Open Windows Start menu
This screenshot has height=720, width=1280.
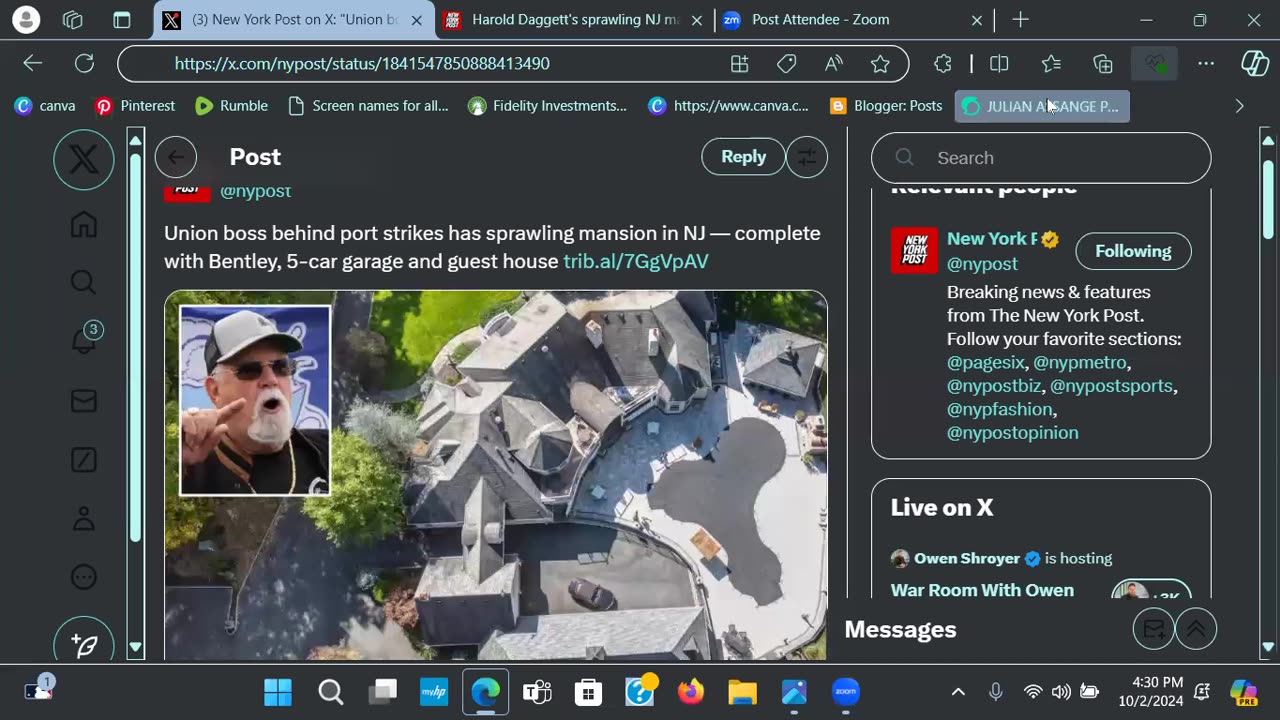(278, 692)
